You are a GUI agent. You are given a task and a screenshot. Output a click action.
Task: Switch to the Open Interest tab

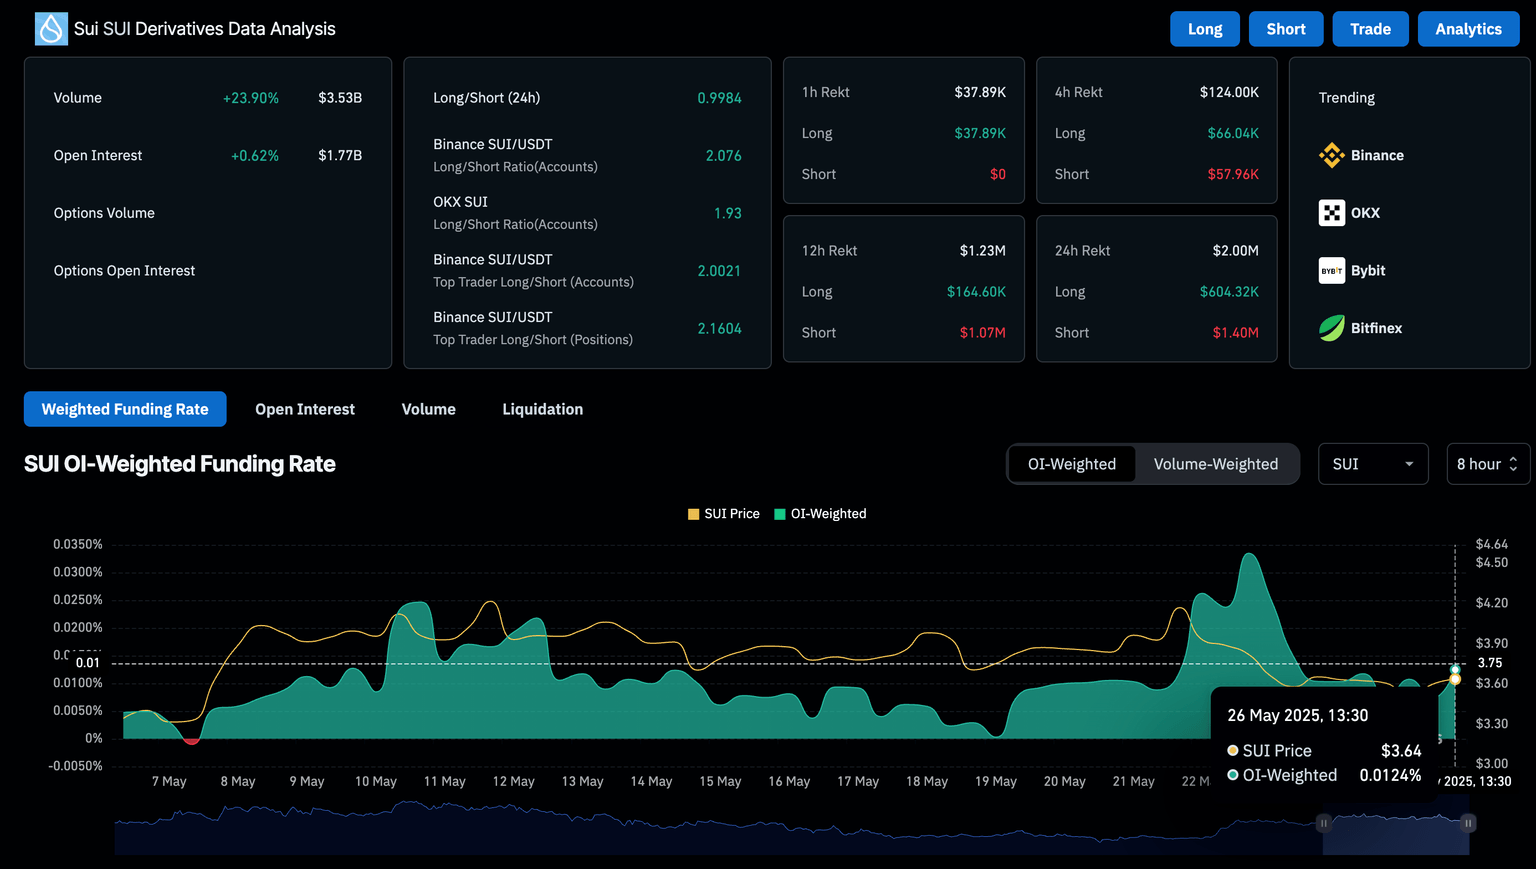click(x=305, y=409)
